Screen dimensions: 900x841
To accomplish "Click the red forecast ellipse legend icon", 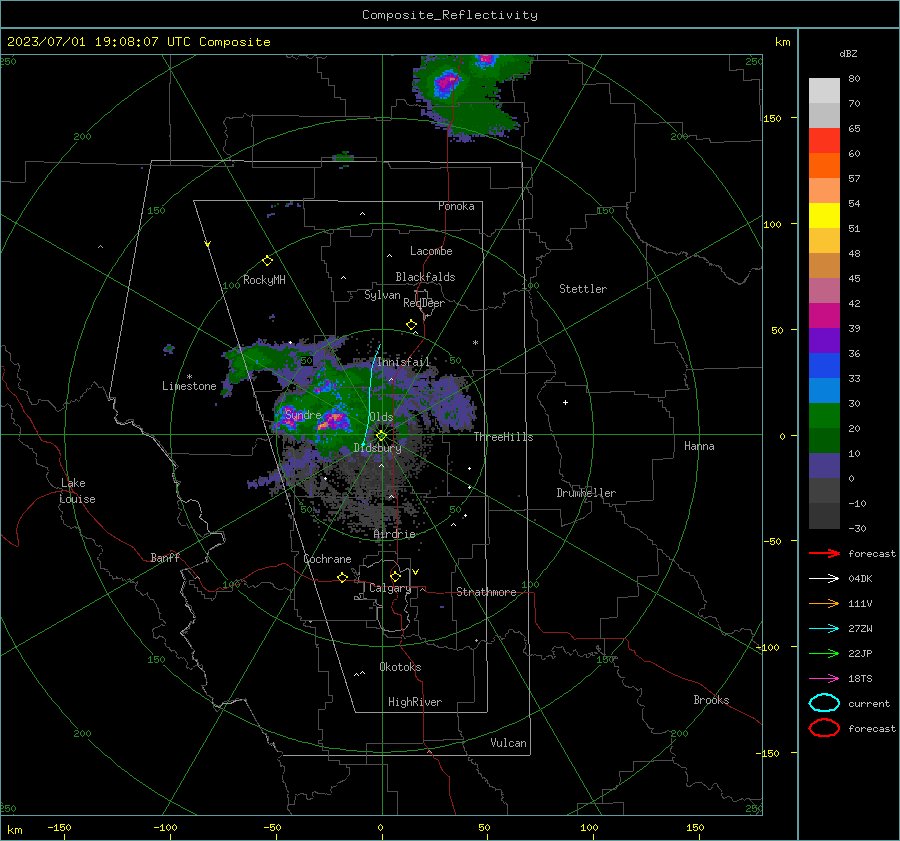I will [x=824, y=728].
